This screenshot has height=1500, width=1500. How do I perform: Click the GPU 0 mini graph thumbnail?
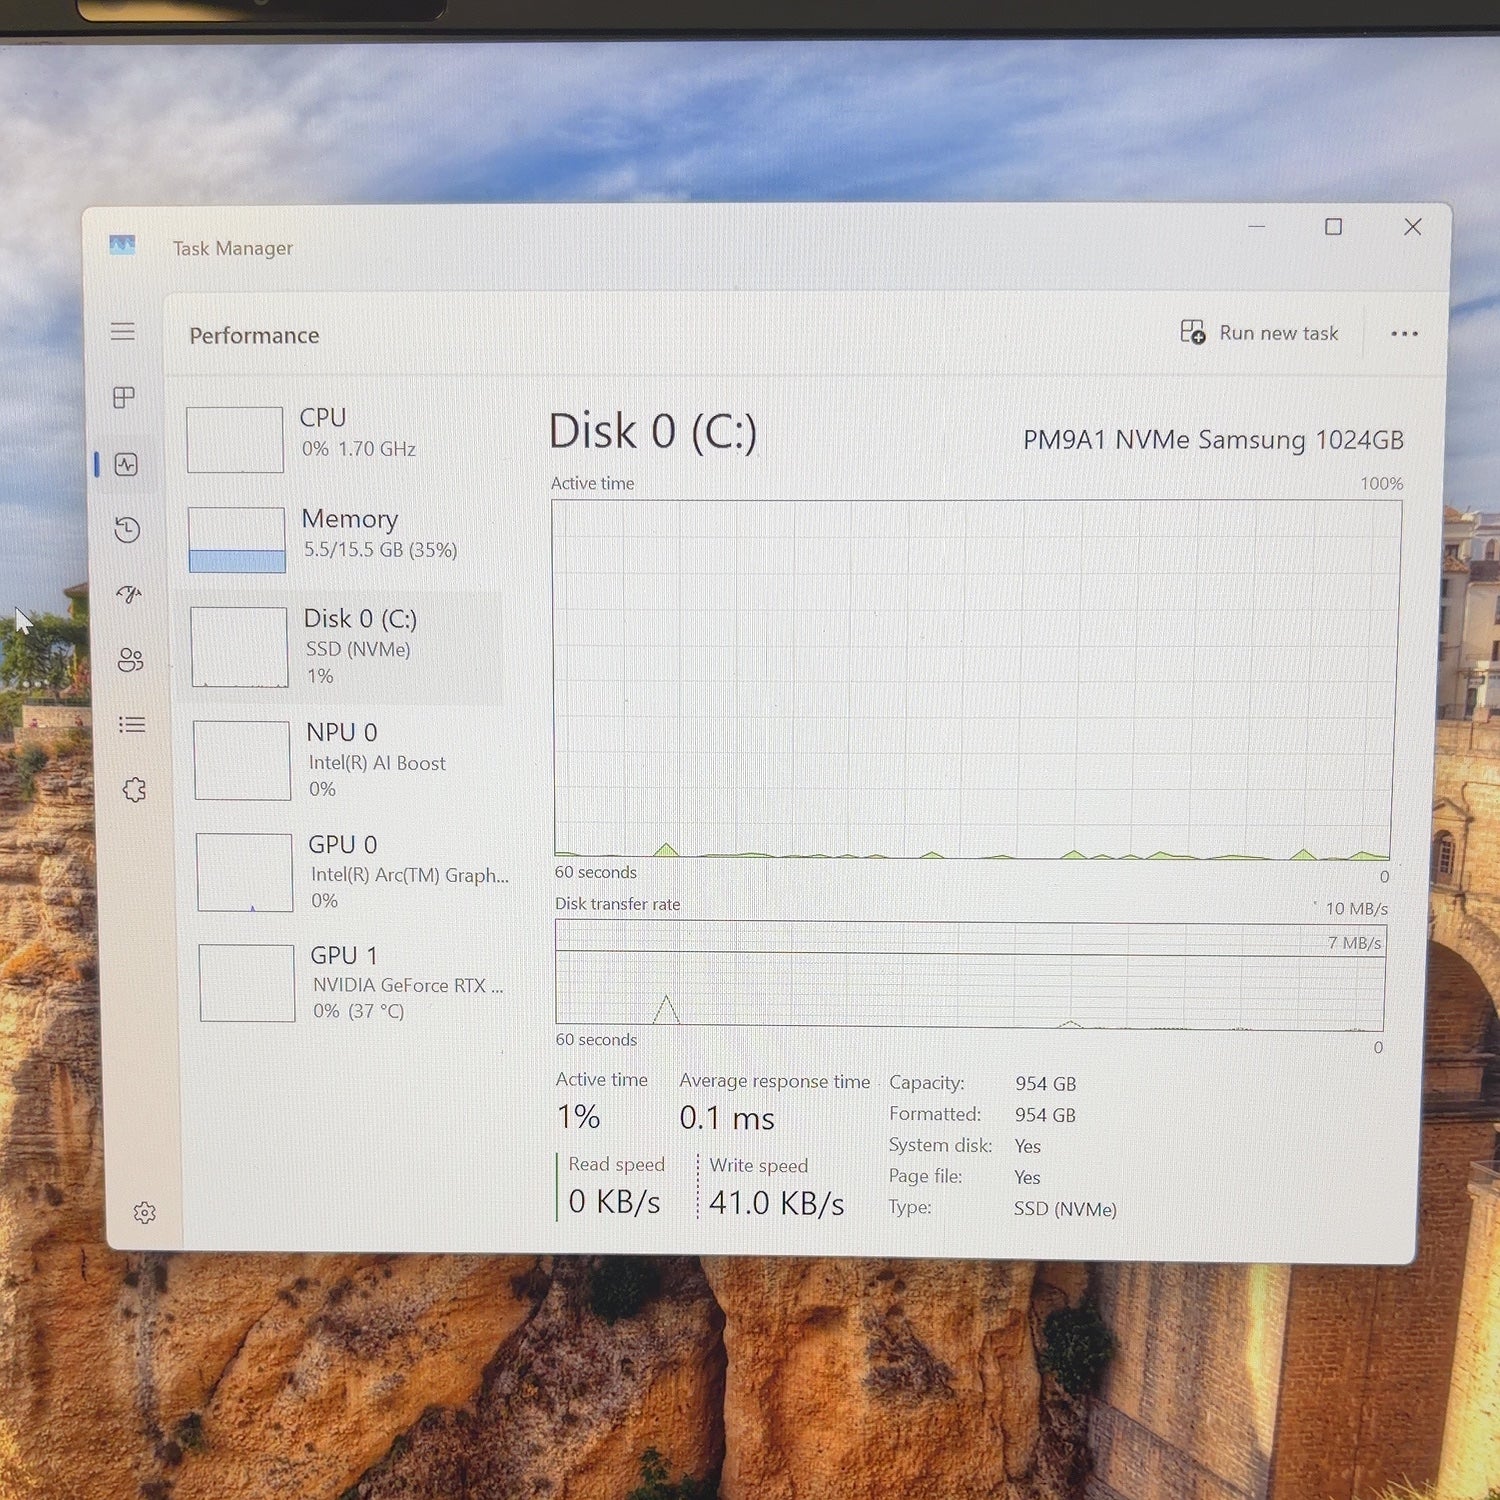click(244, 872)
